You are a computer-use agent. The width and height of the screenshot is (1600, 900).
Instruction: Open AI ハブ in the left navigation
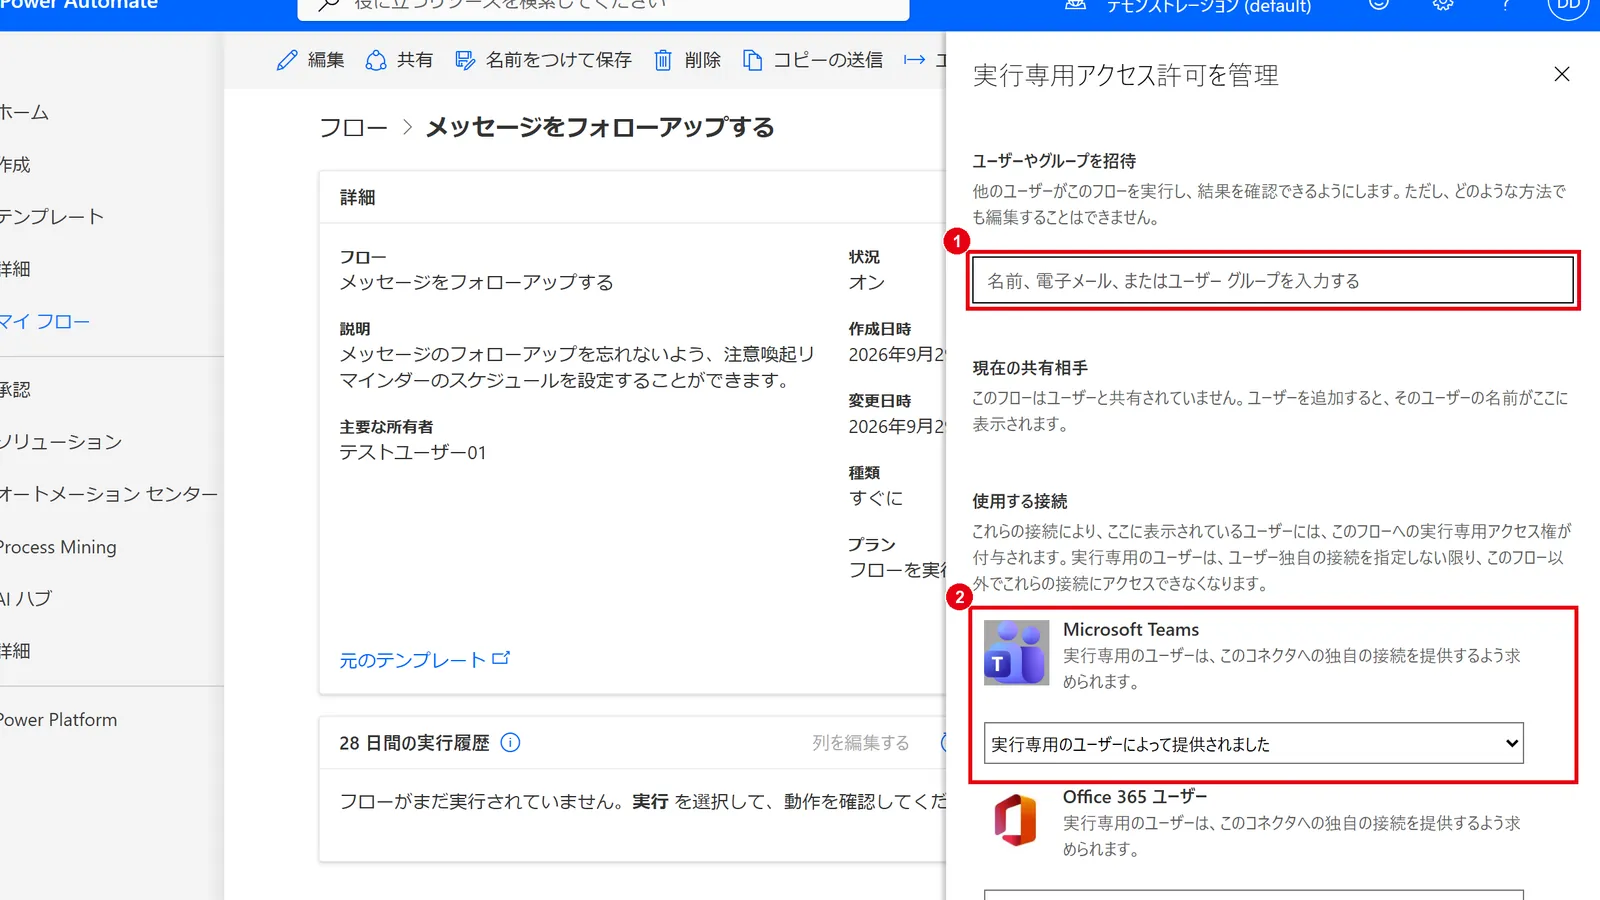tap(26, 598)
